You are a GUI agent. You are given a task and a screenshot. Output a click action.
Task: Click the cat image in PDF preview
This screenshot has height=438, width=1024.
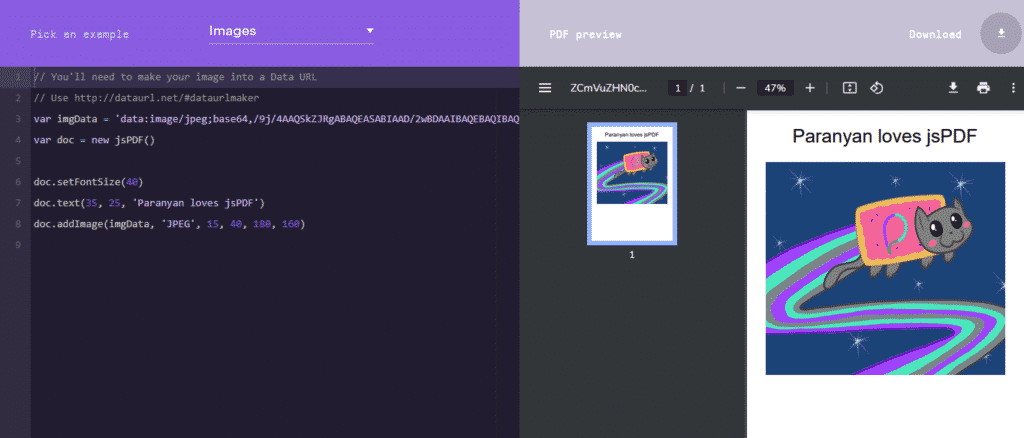[x=885, y=268]
